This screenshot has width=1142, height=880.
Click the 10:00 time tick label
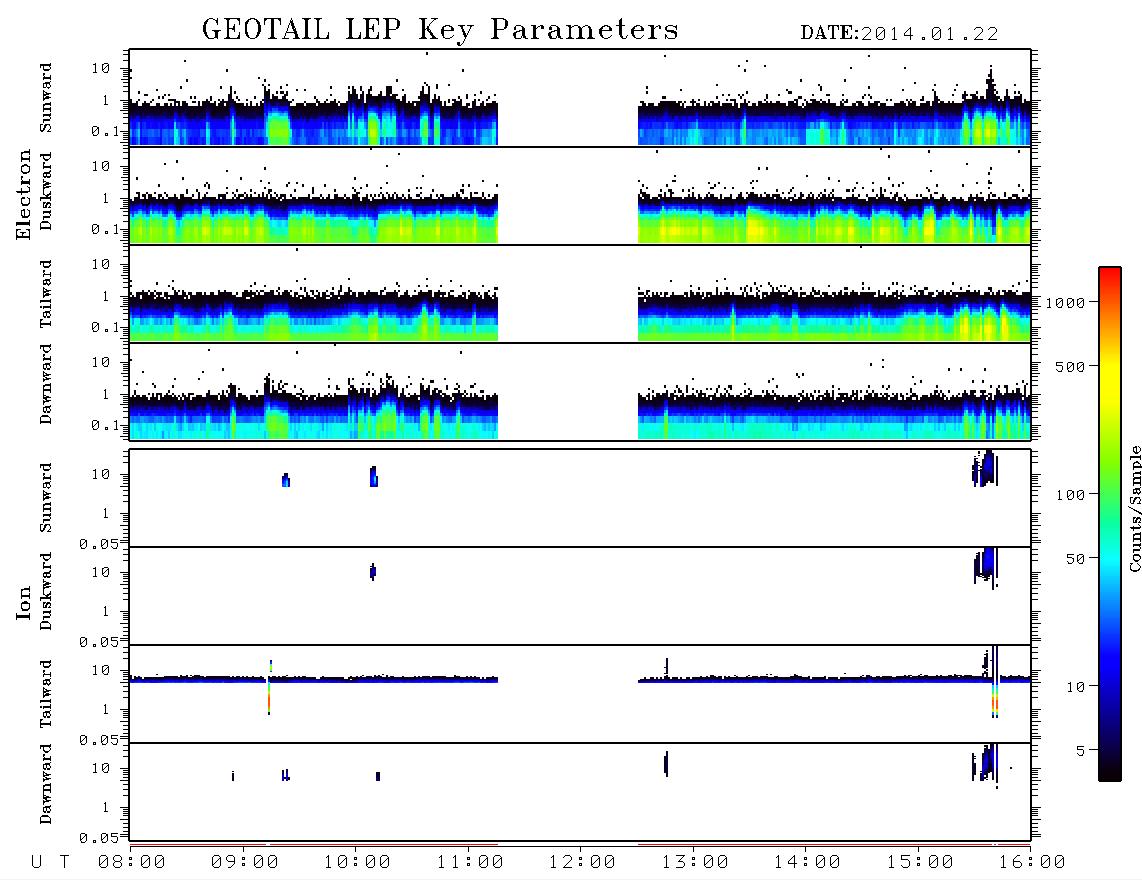tap(358, 863)
